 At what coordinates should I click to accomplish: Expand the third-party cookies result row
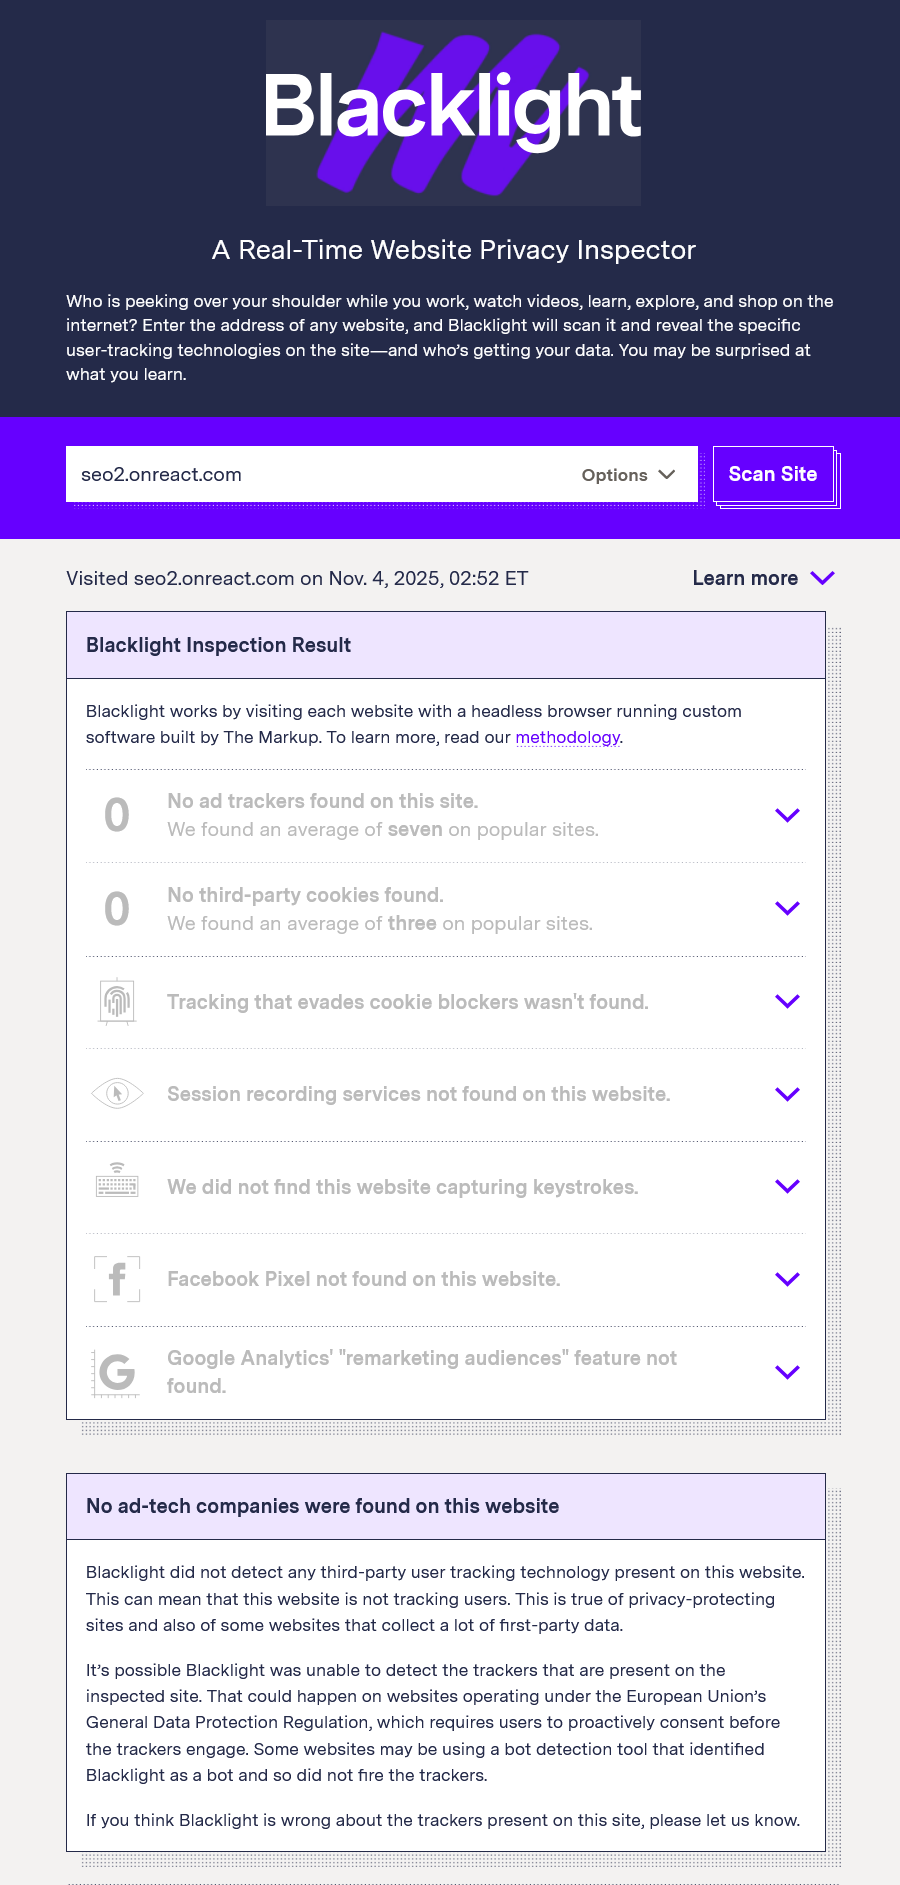tap(787, 908)
